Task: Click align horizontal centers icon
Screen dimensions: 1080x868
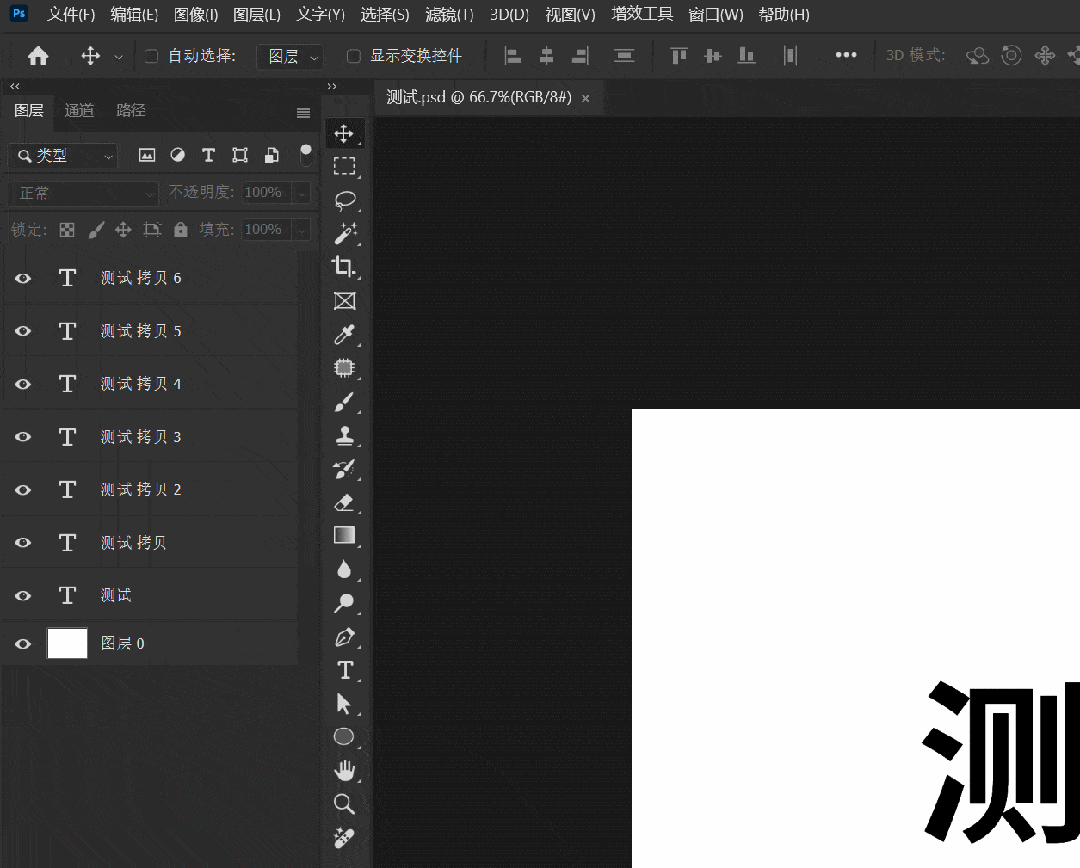Action: coord(546,56)
